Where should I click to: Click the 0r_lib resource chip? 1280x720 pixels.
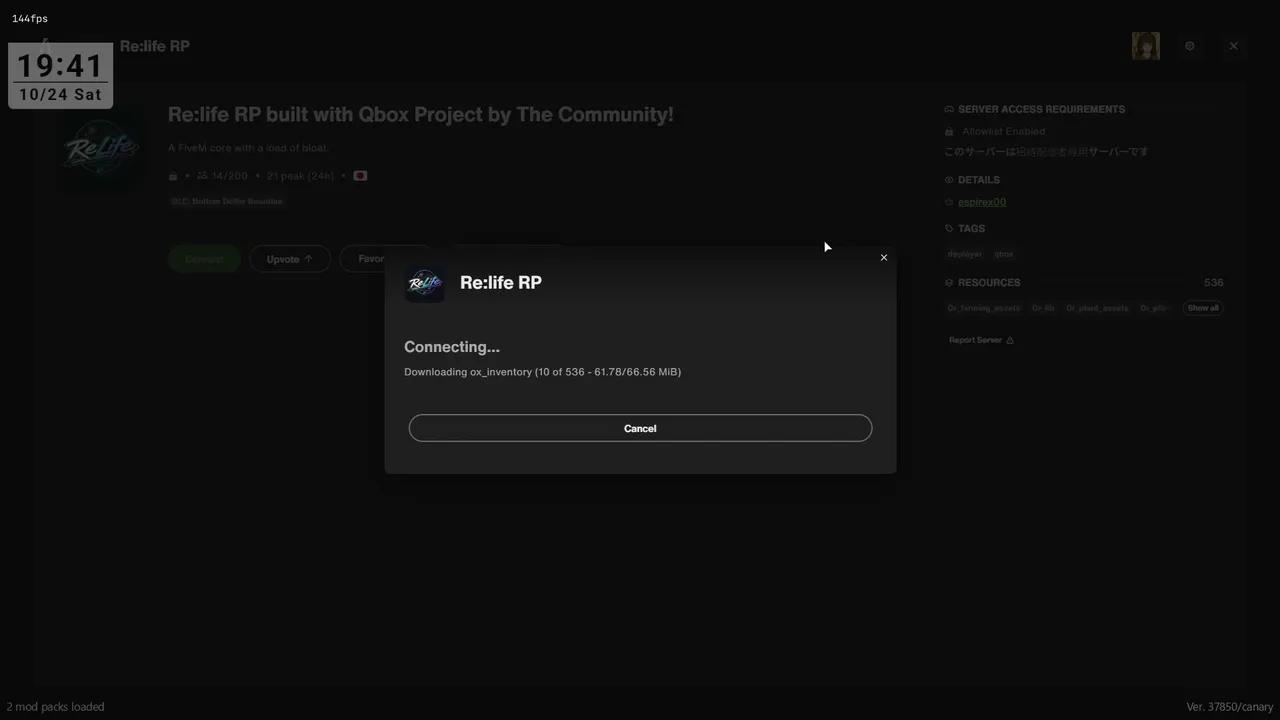(1043, 308)
